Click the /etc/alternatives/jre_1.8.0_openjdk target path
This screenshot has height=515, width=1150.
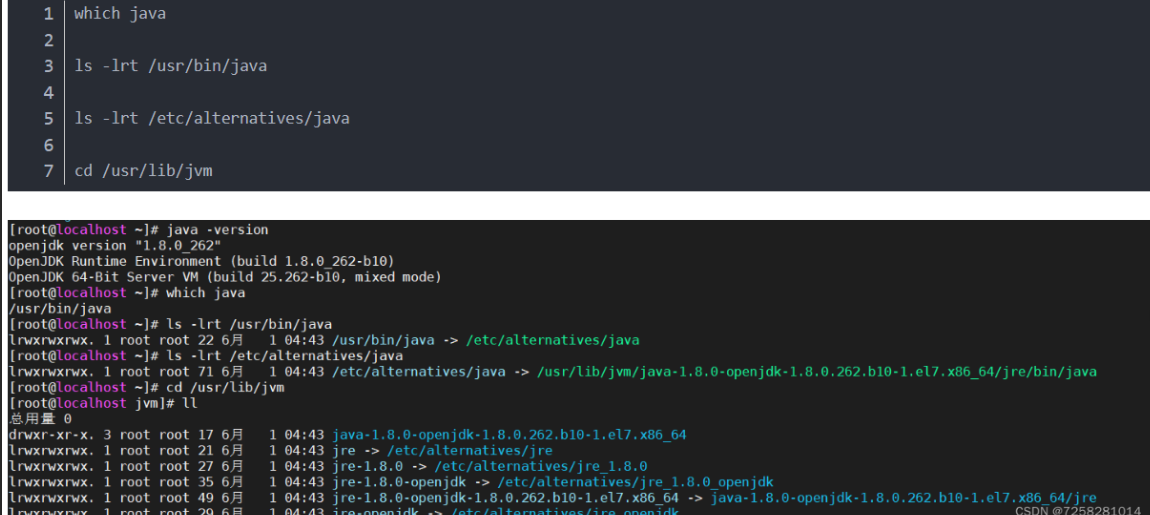point(635,482)
